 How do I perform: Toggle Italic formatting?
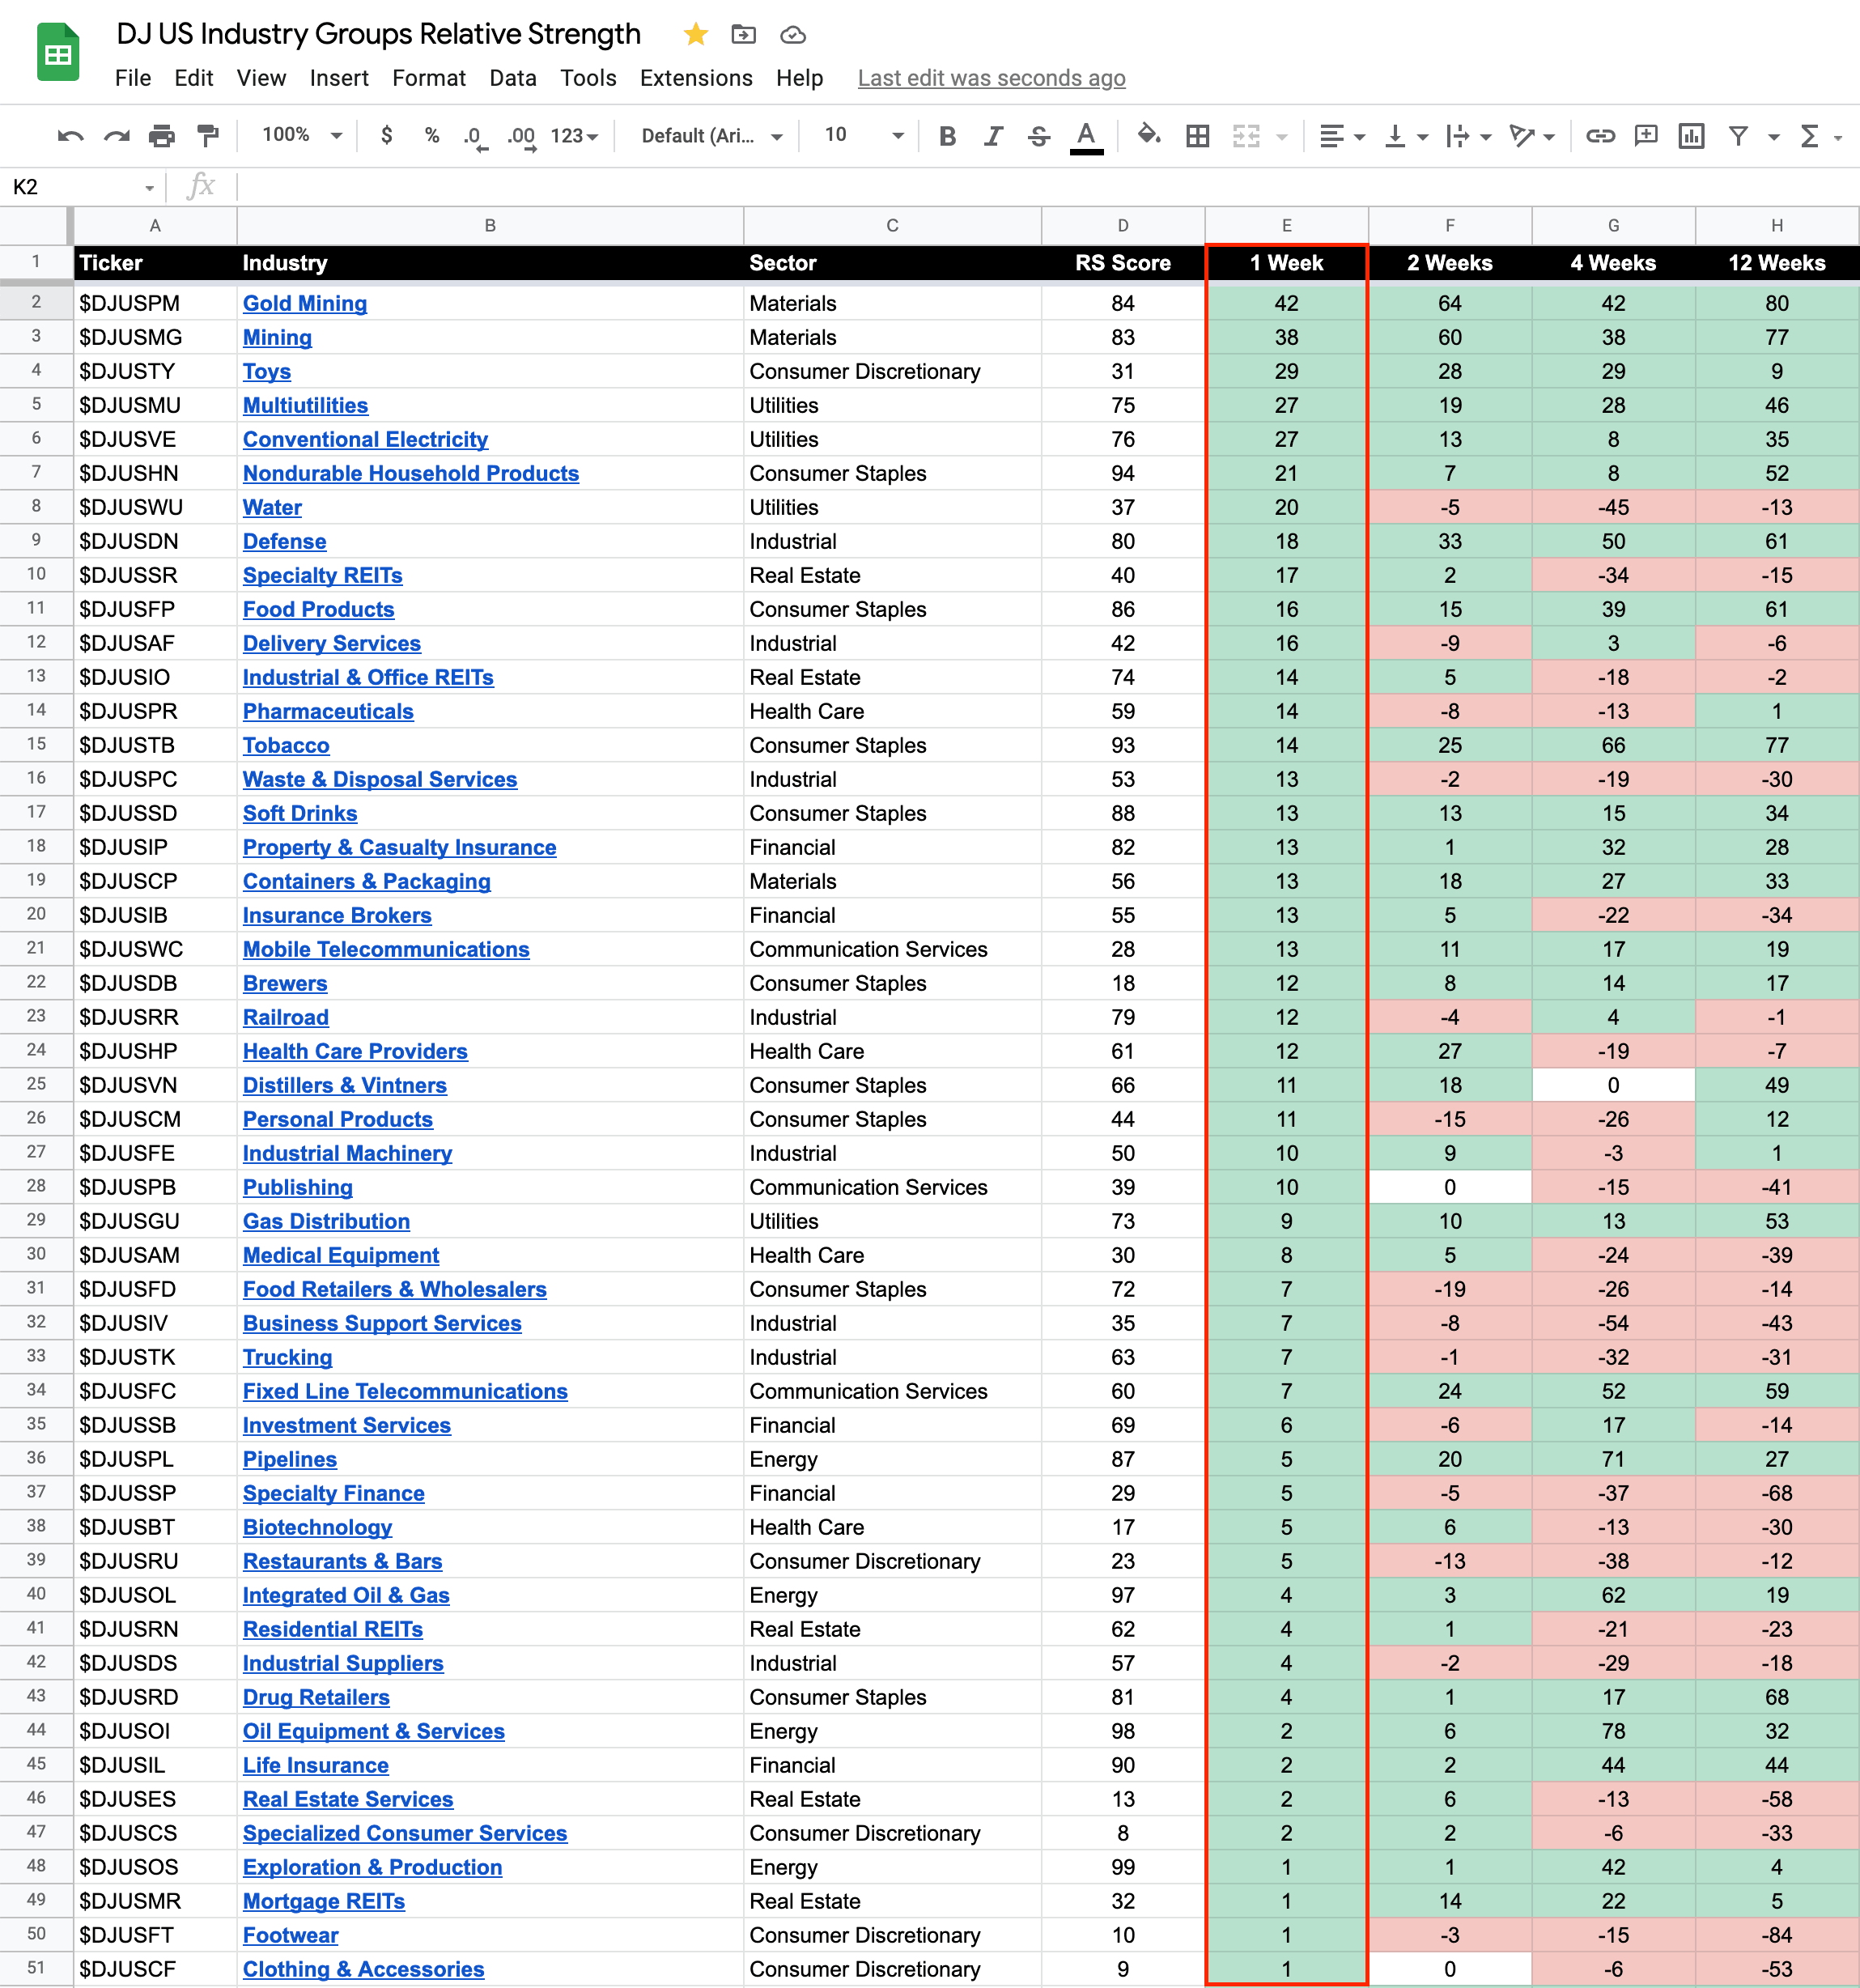[x=993, y=136]
